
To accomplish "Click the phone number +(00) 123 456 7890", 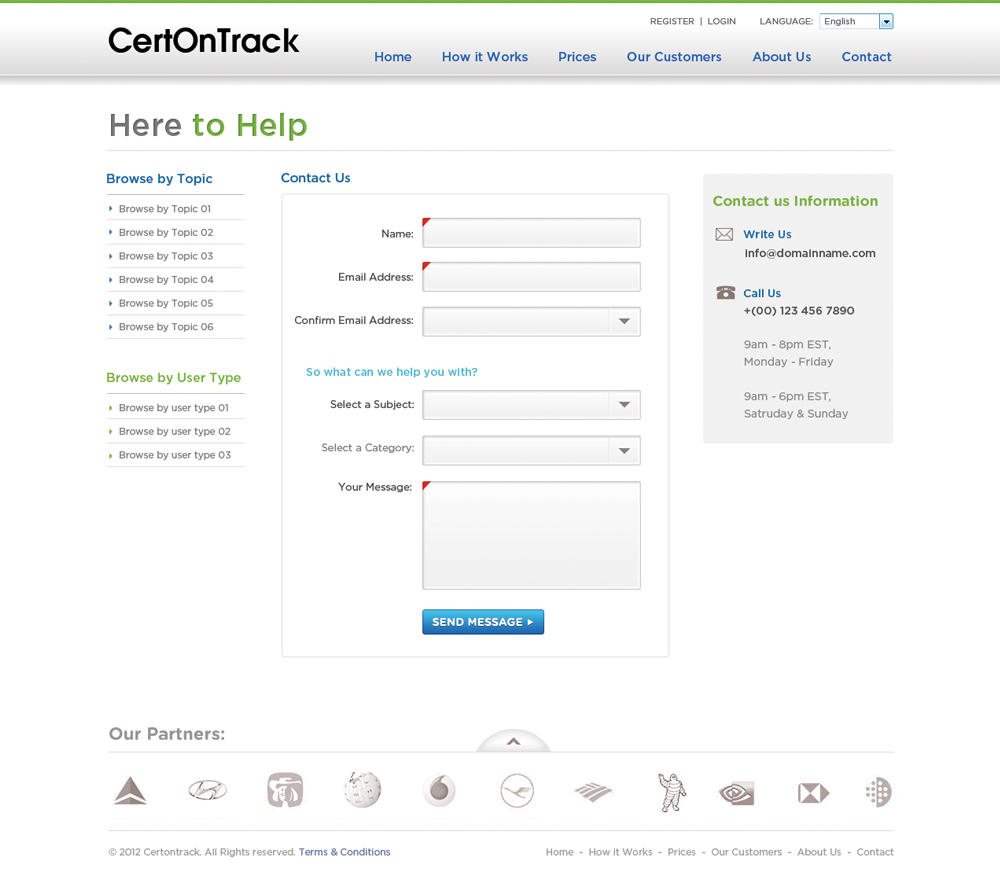I will (799, 311).
